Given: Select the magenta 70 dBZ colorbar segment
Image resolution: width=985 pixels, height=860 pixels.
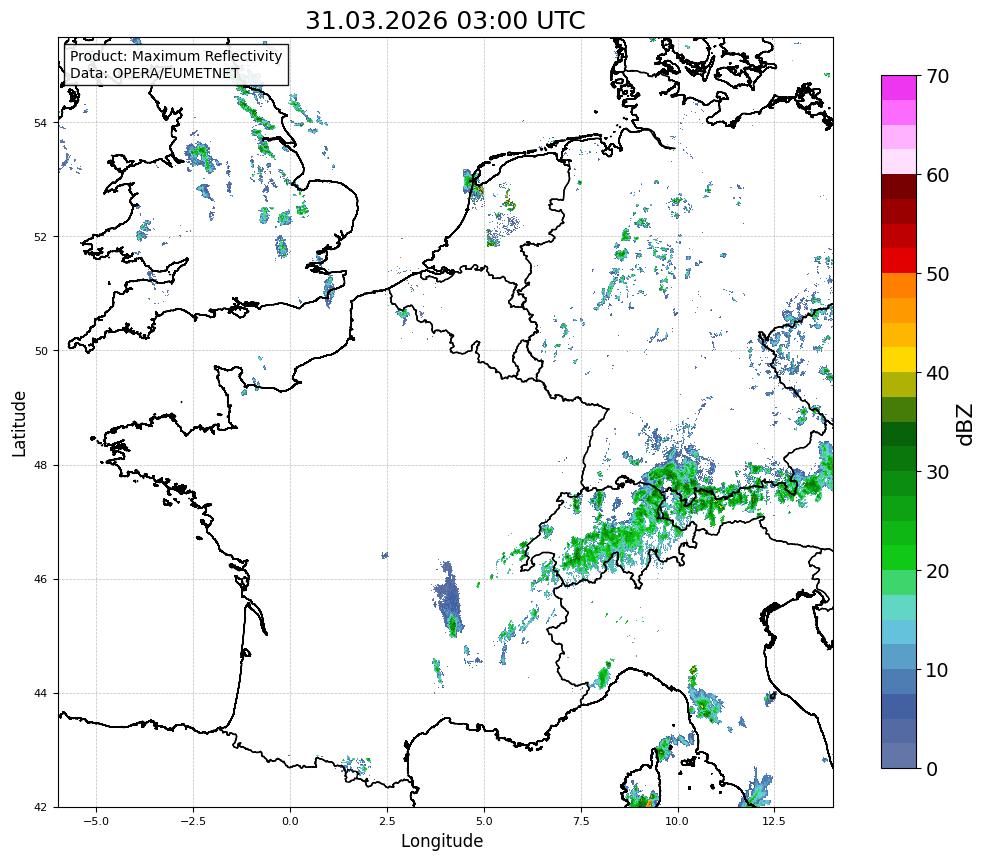Looking at the screenshot, I should (x=899, y=88).
